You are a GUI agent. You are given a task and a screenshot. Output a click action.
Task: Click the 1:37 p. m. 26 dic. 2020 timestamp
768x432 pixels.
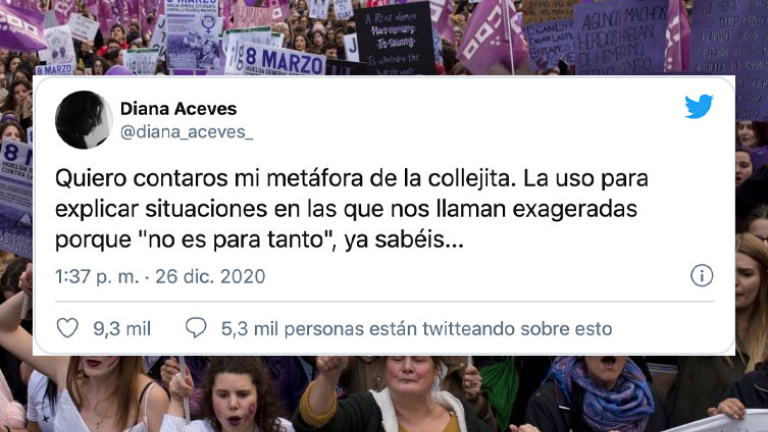pyautogui.click(x=160, y=277)
